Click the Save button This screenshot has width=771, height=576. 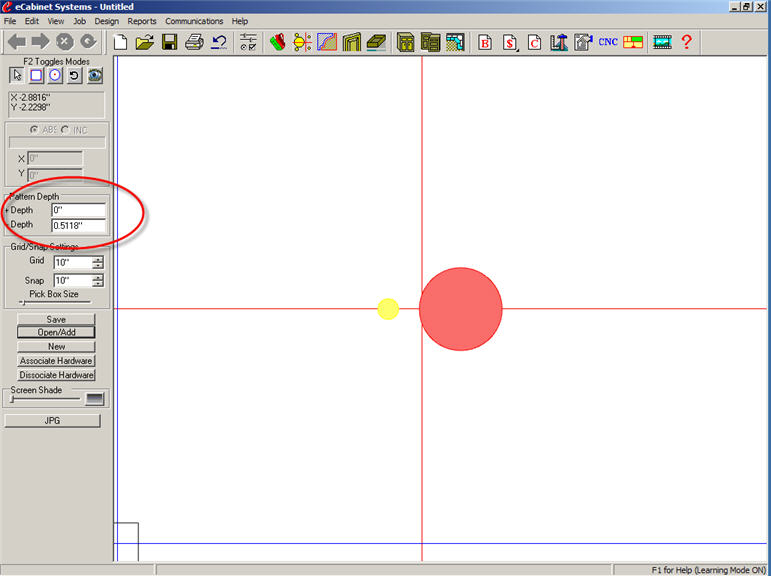click(56, 319)
